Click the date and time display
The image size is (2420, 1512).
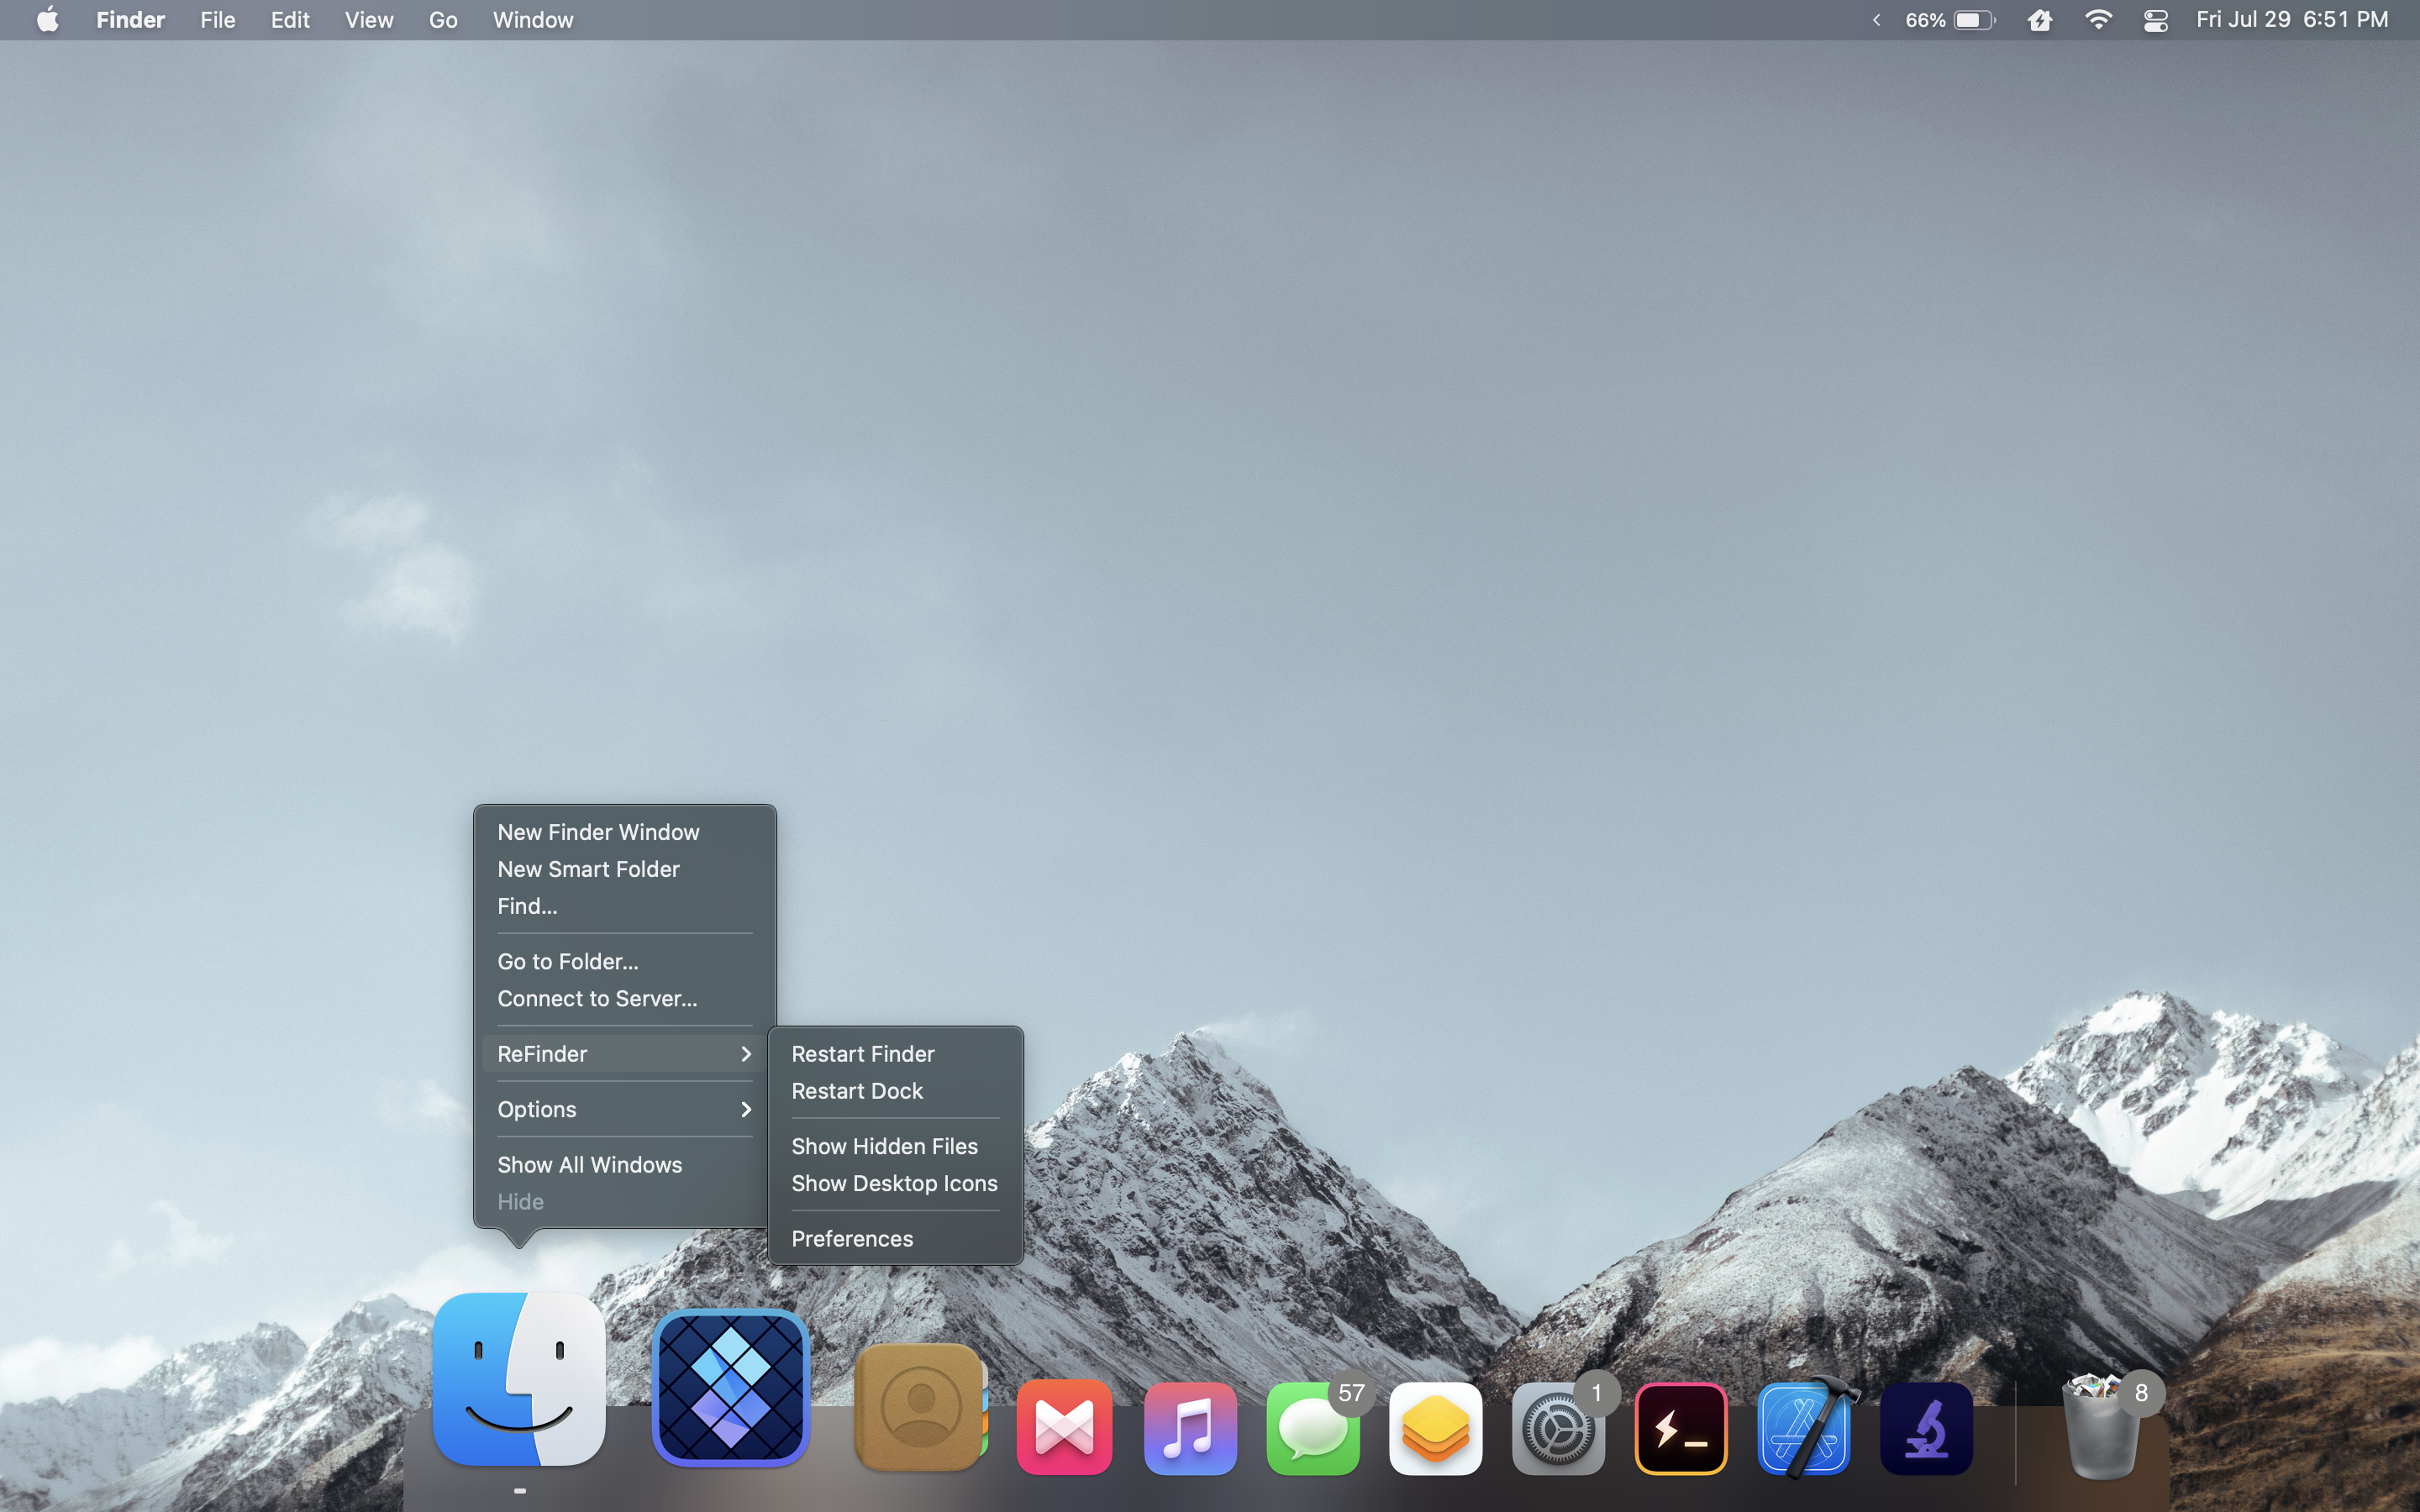point(2291,20)
